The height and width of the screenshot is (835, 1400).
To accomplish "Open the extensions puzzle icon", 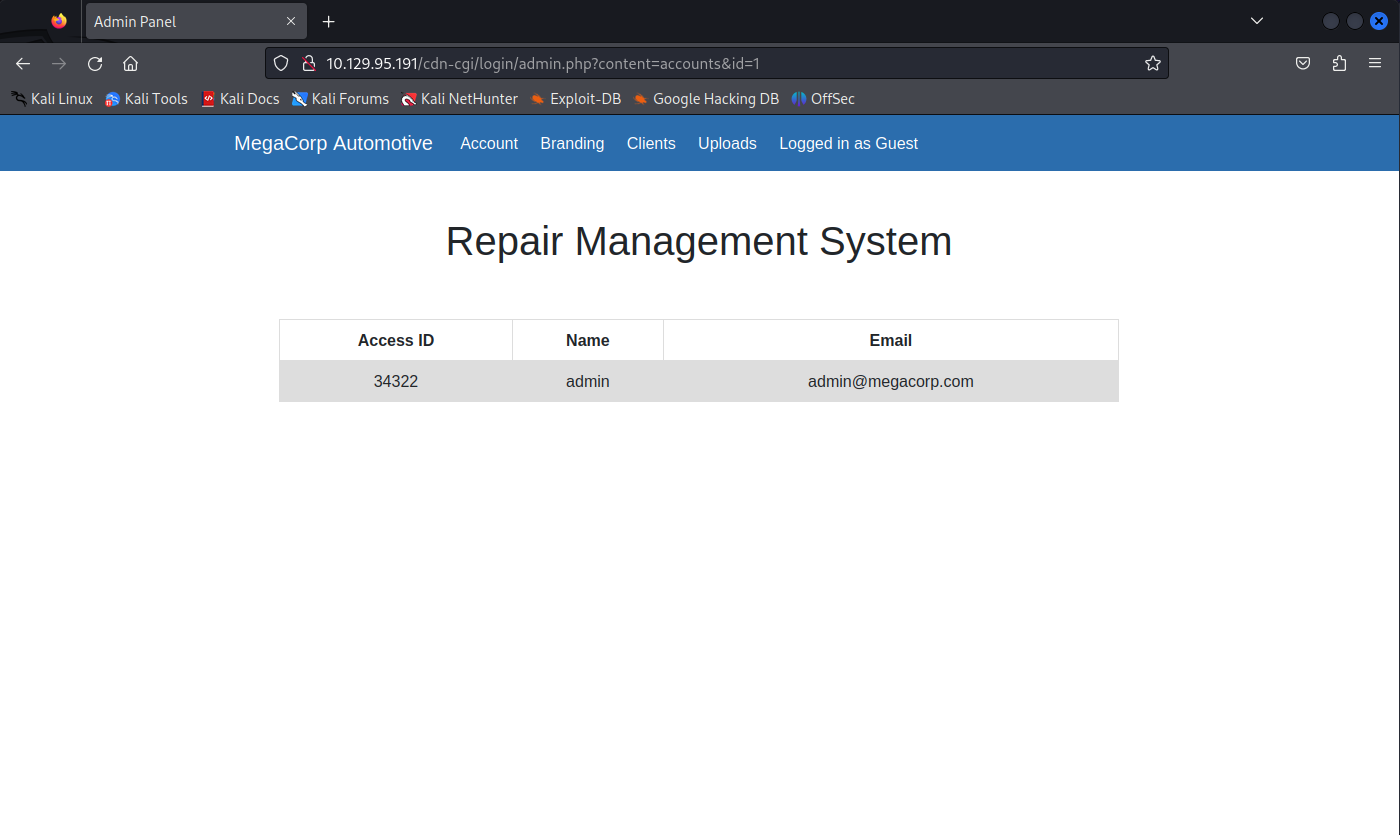I will click(x=1339, y=63).
